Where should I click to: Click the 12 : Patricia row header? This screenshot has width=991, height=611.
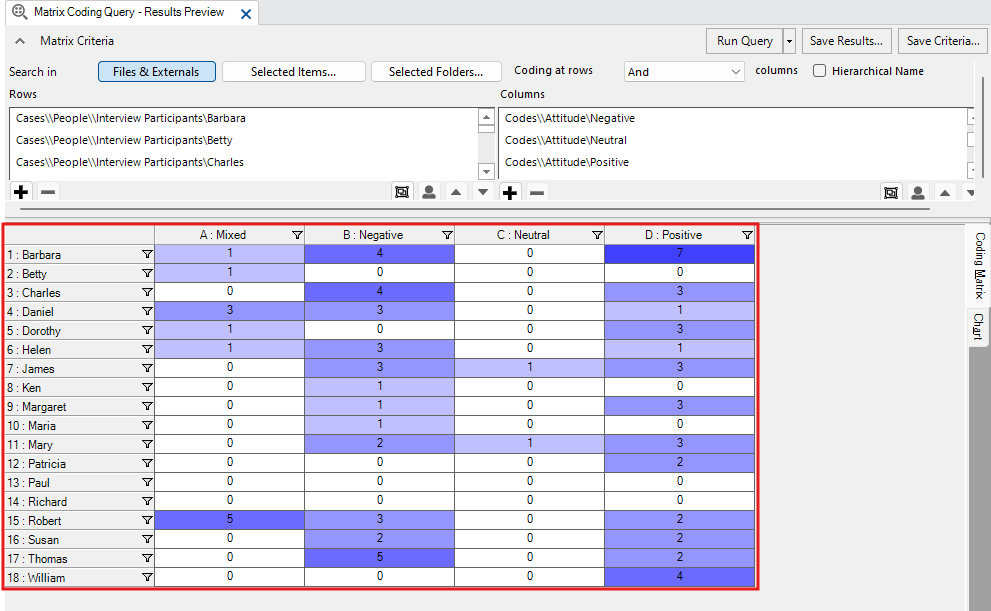(x=80, y=463)
